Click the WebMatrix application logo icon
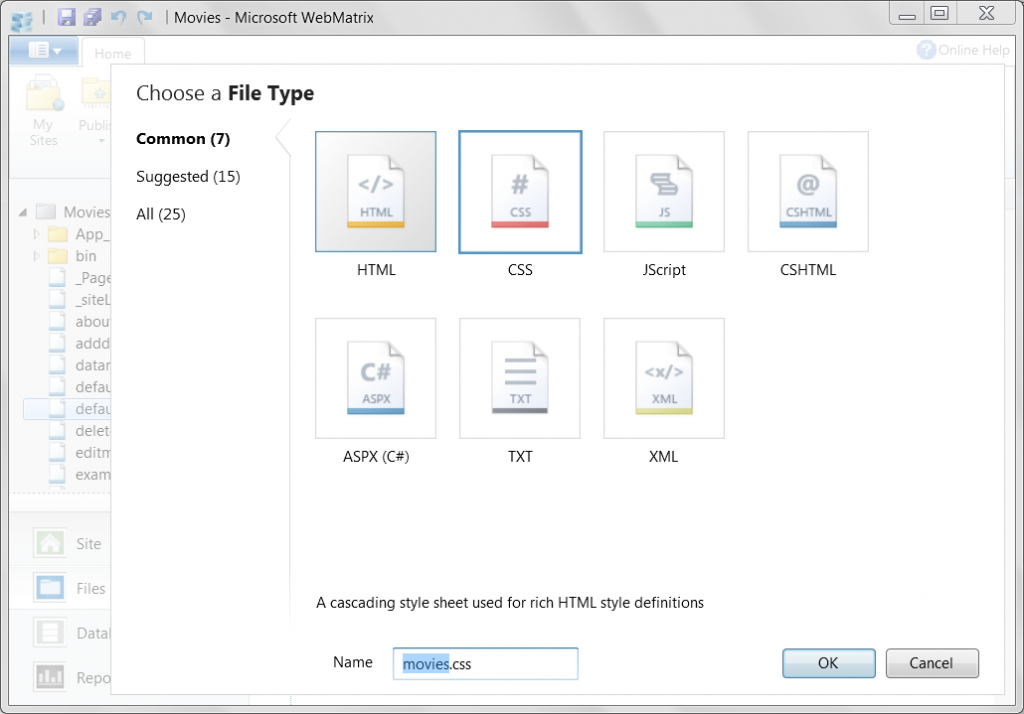 (x=22, y=20)
